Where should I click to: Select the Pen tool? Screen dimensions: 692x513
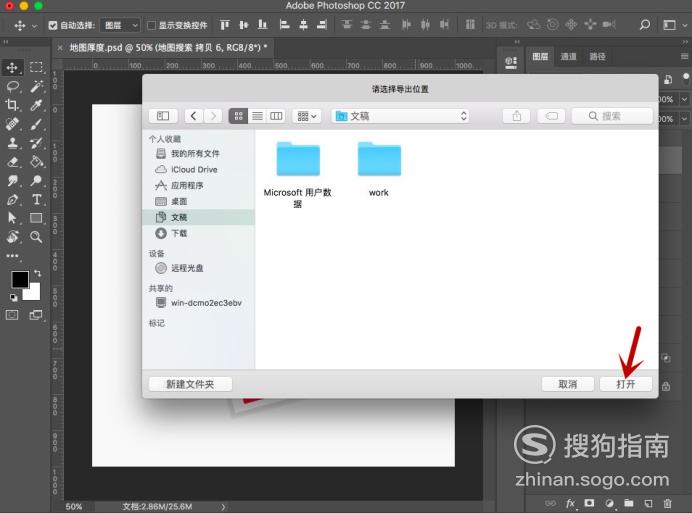[12, 200]
